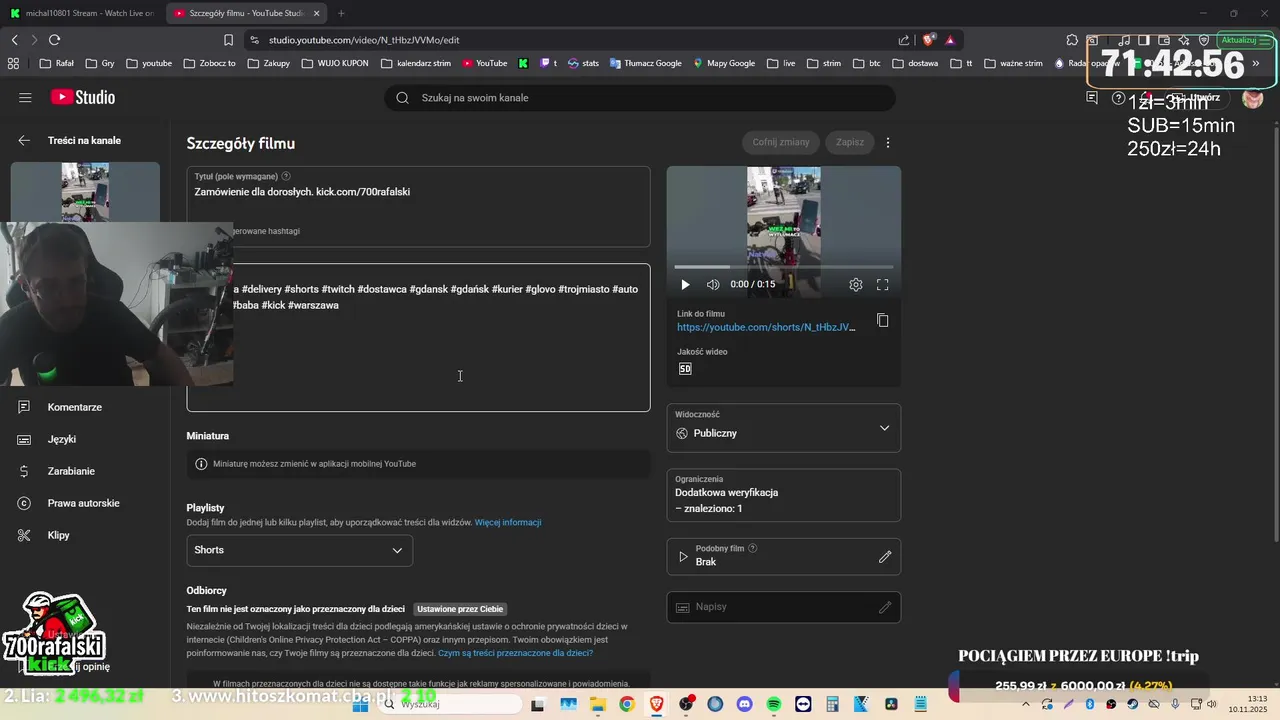The width and height of the screenshot is (1280, 720).
Task: Enter fullscreen on video preview
Action: [883, 285]
